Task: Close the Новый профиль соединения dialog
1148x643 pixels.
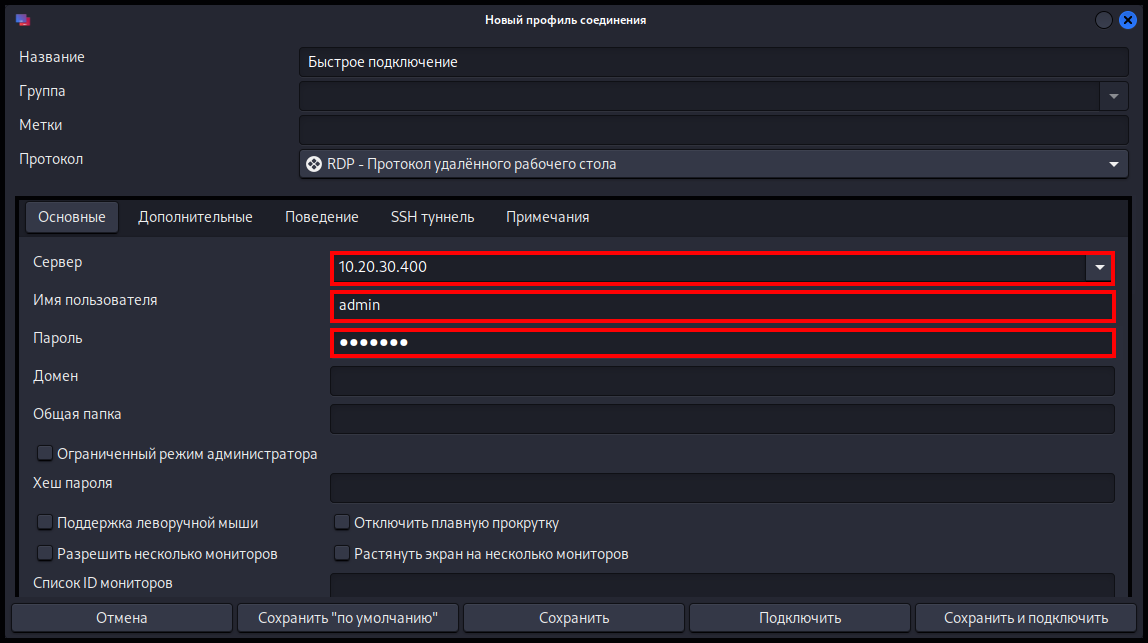Action: pos(1128,21)
